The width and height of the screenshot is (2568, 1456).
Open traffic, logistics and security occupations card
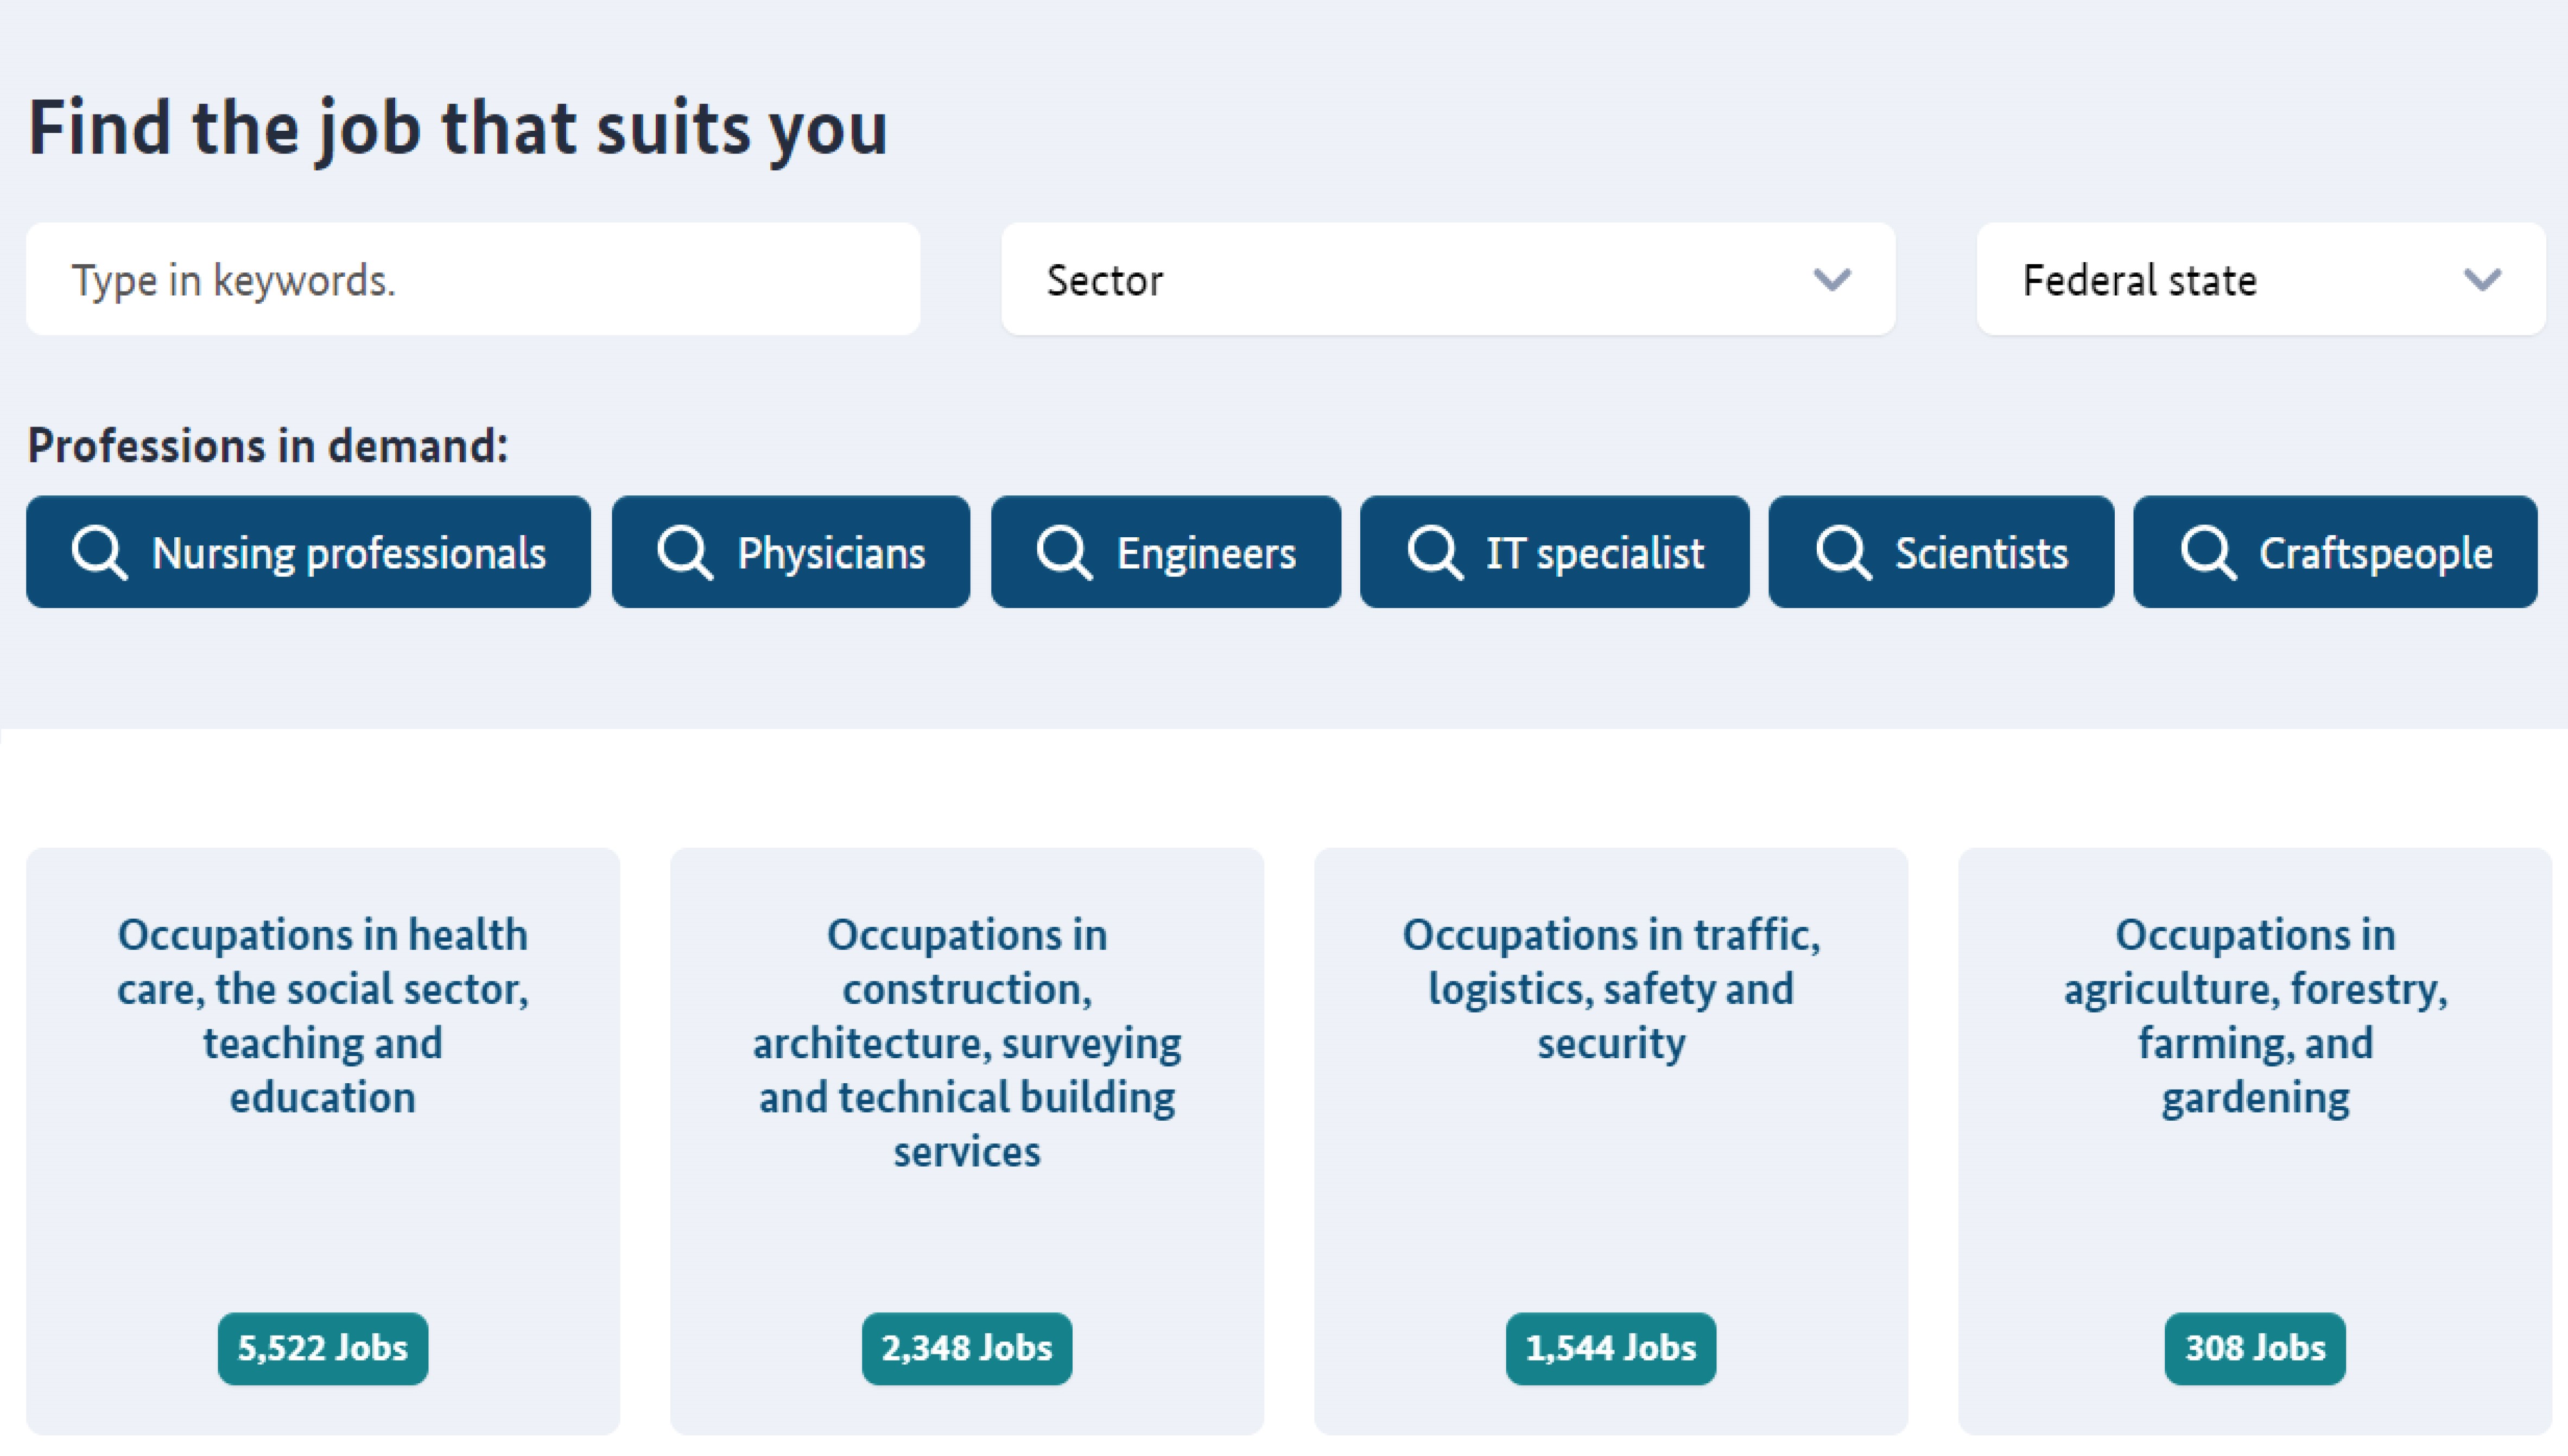(1611, 1141)
